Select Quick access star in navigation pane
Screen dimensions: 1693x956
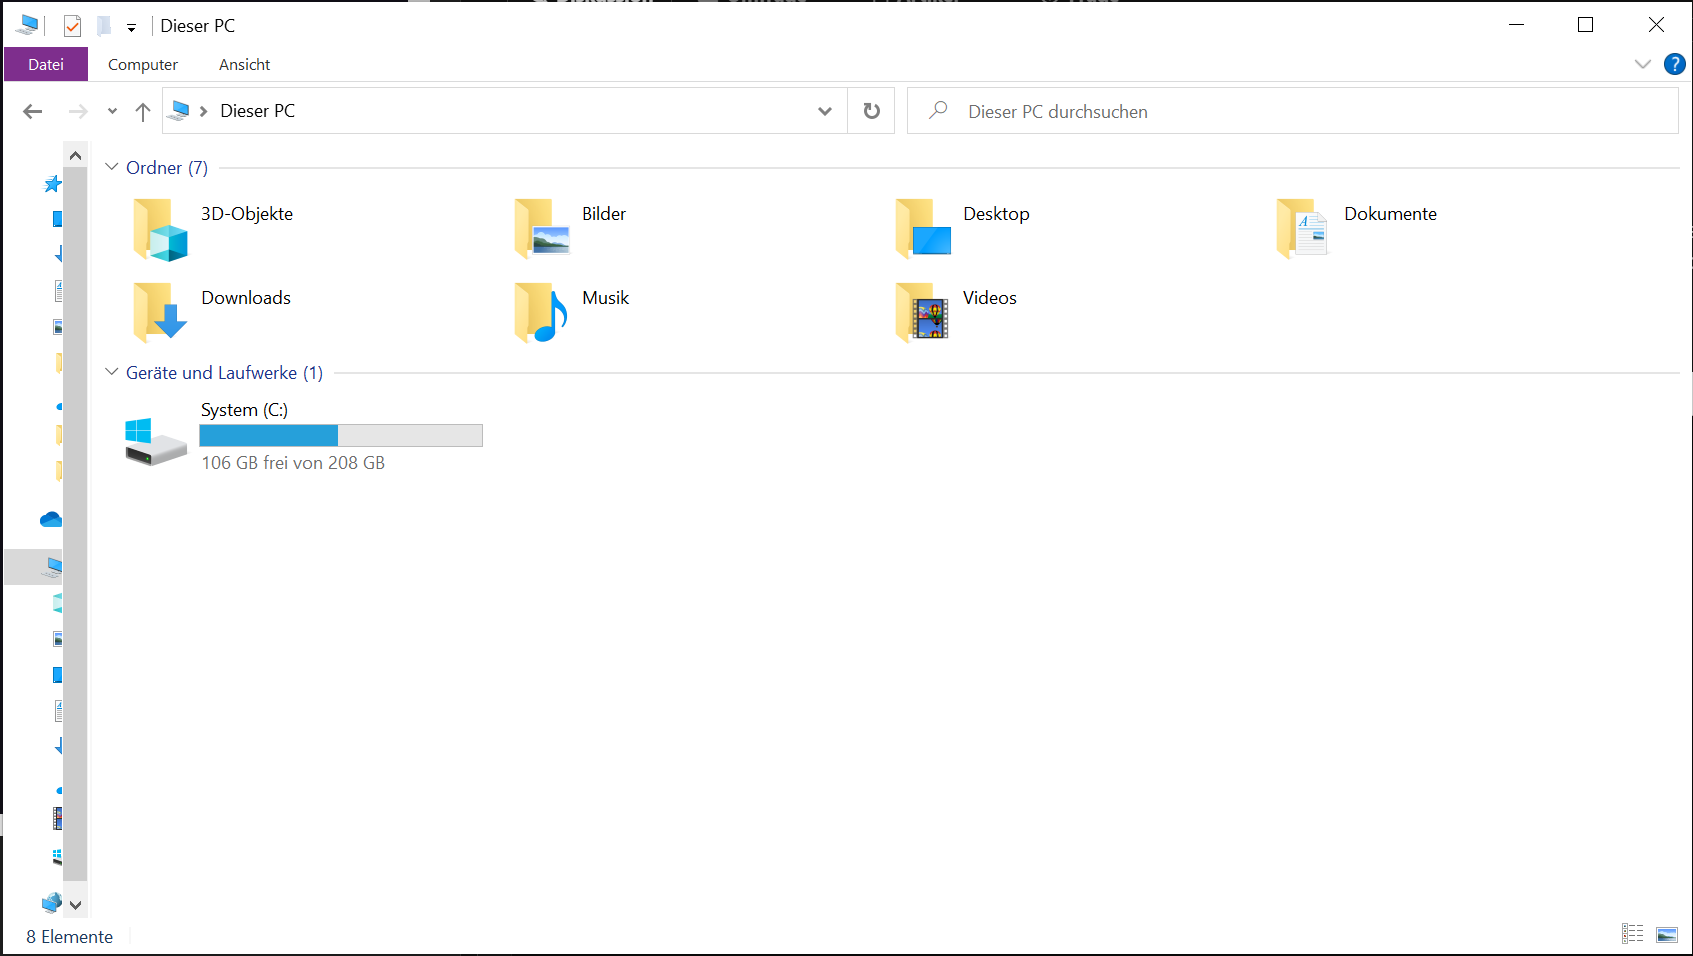click(x=53, y=184)
